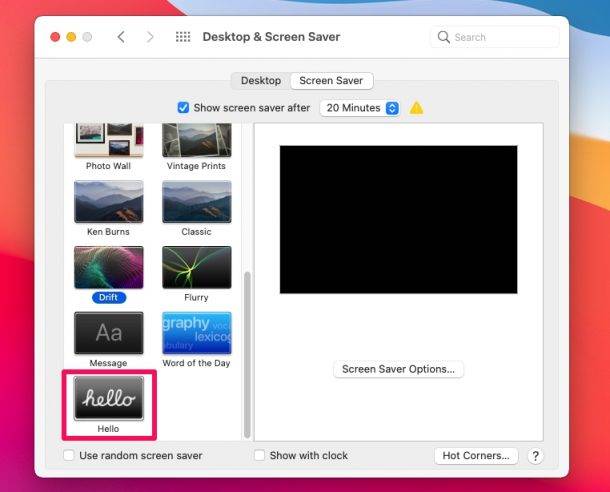Click the screen saver list scrollbar
Image resolution: width=610 pixels, height=492 pixels.
tap(247, 355)
